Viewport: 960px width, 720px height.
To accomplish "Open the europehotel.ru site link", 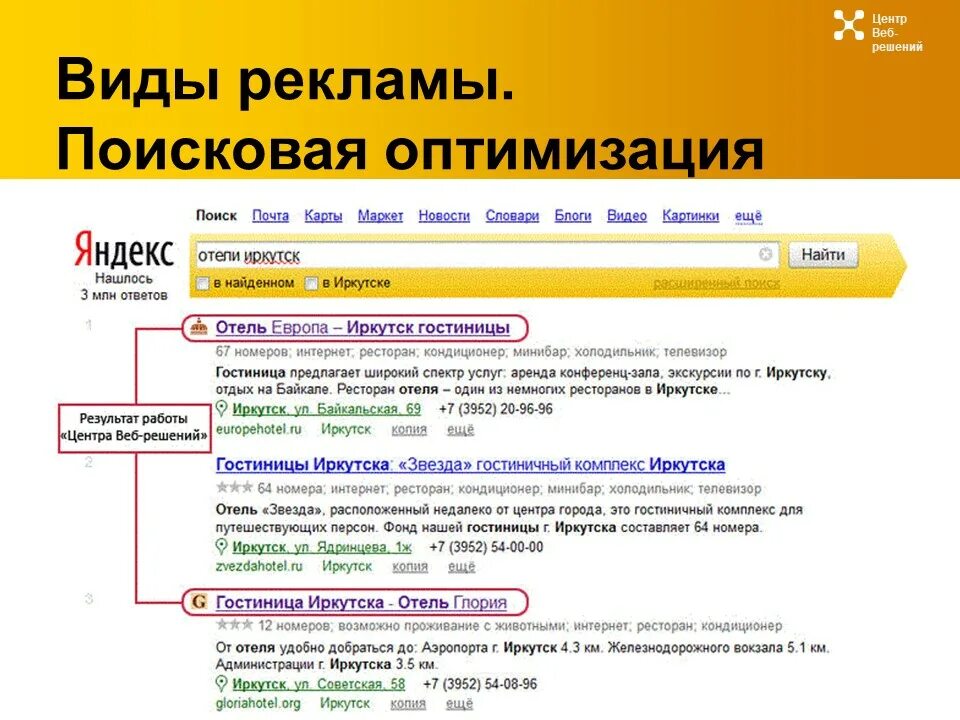I will [x=258, y=429].
